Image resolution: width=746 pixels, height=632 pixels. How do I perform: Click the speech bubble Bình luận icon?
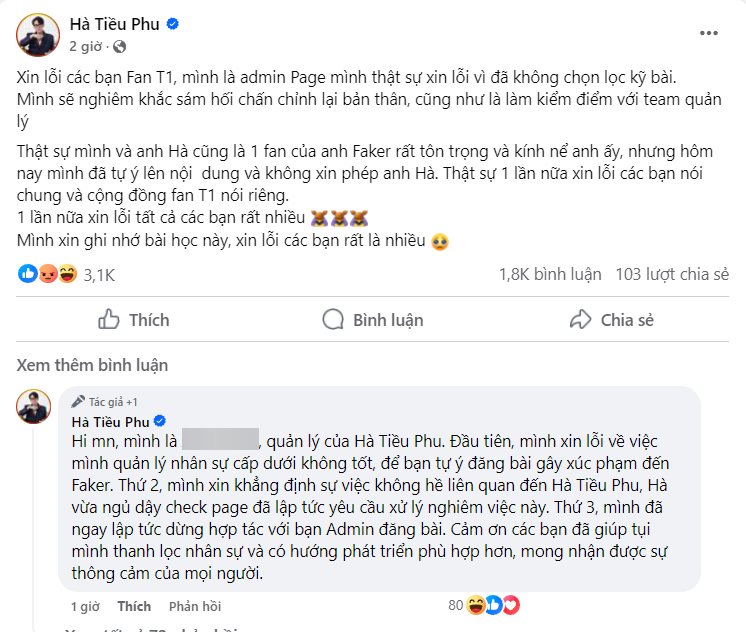tap(333, 320)
